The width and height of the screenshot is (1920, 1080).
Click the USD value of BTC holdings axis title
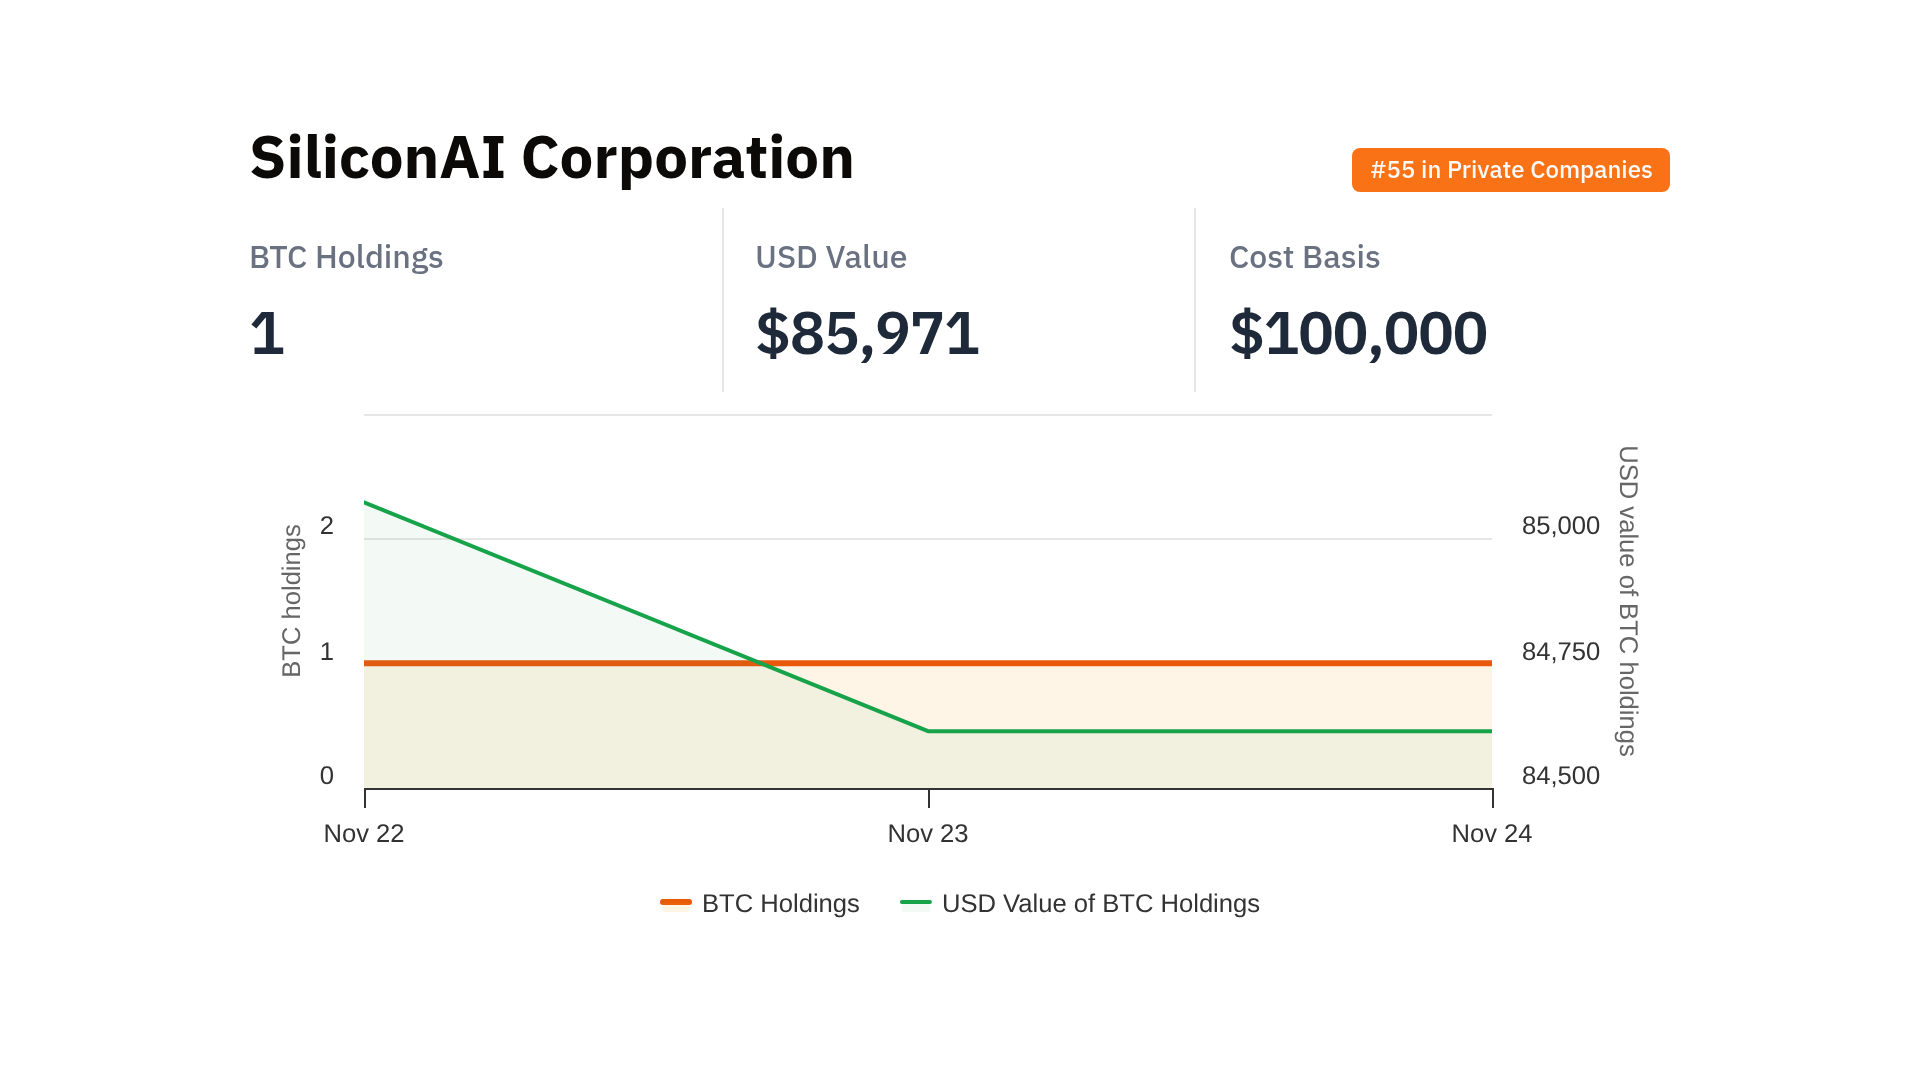click(1628, 601)
